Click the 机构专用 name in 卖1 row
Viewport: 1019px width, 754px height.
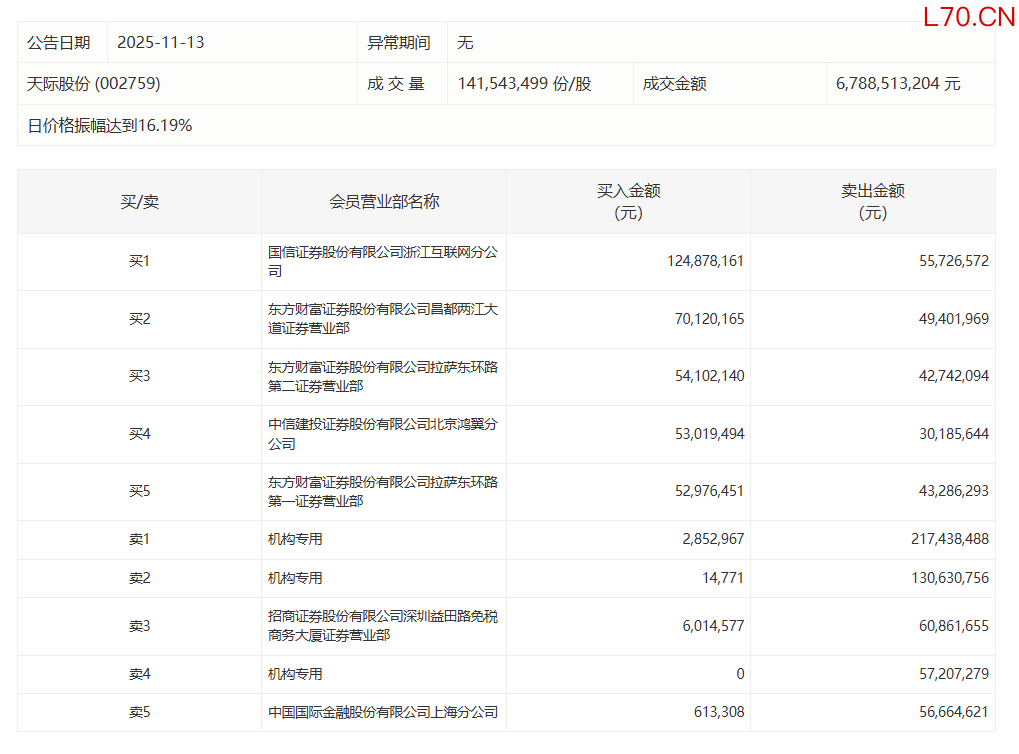(295, 539)
